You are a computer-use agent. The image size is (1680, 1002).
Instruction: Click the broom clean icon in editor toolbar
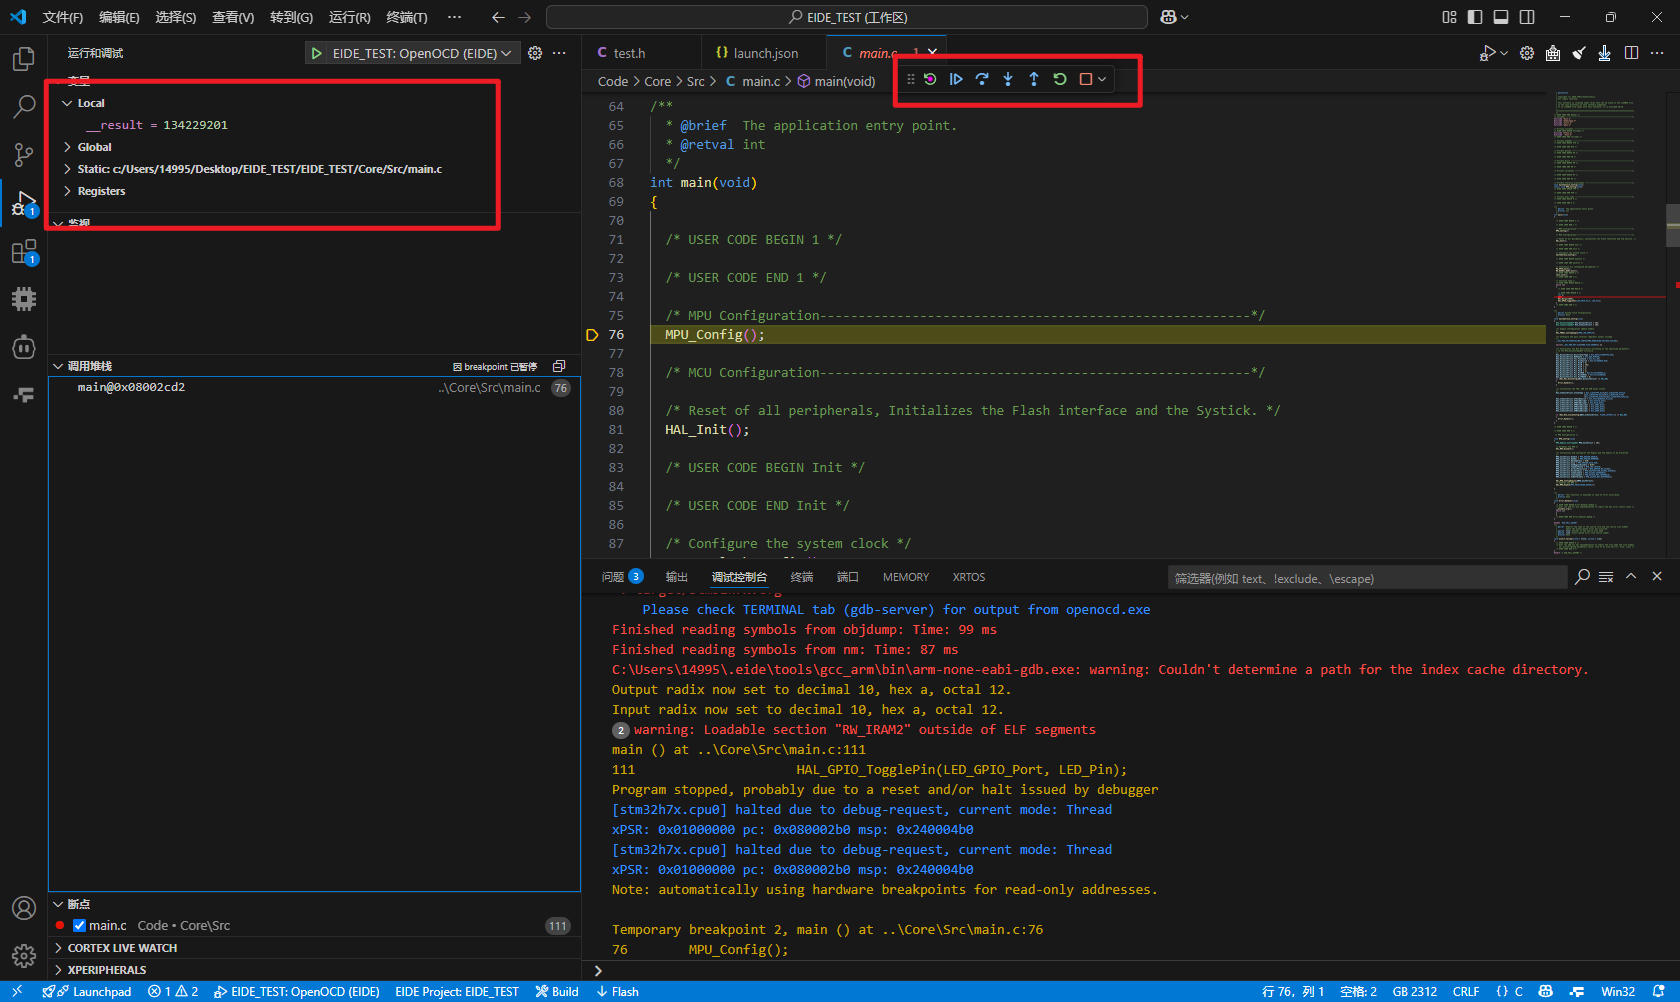1579,53
